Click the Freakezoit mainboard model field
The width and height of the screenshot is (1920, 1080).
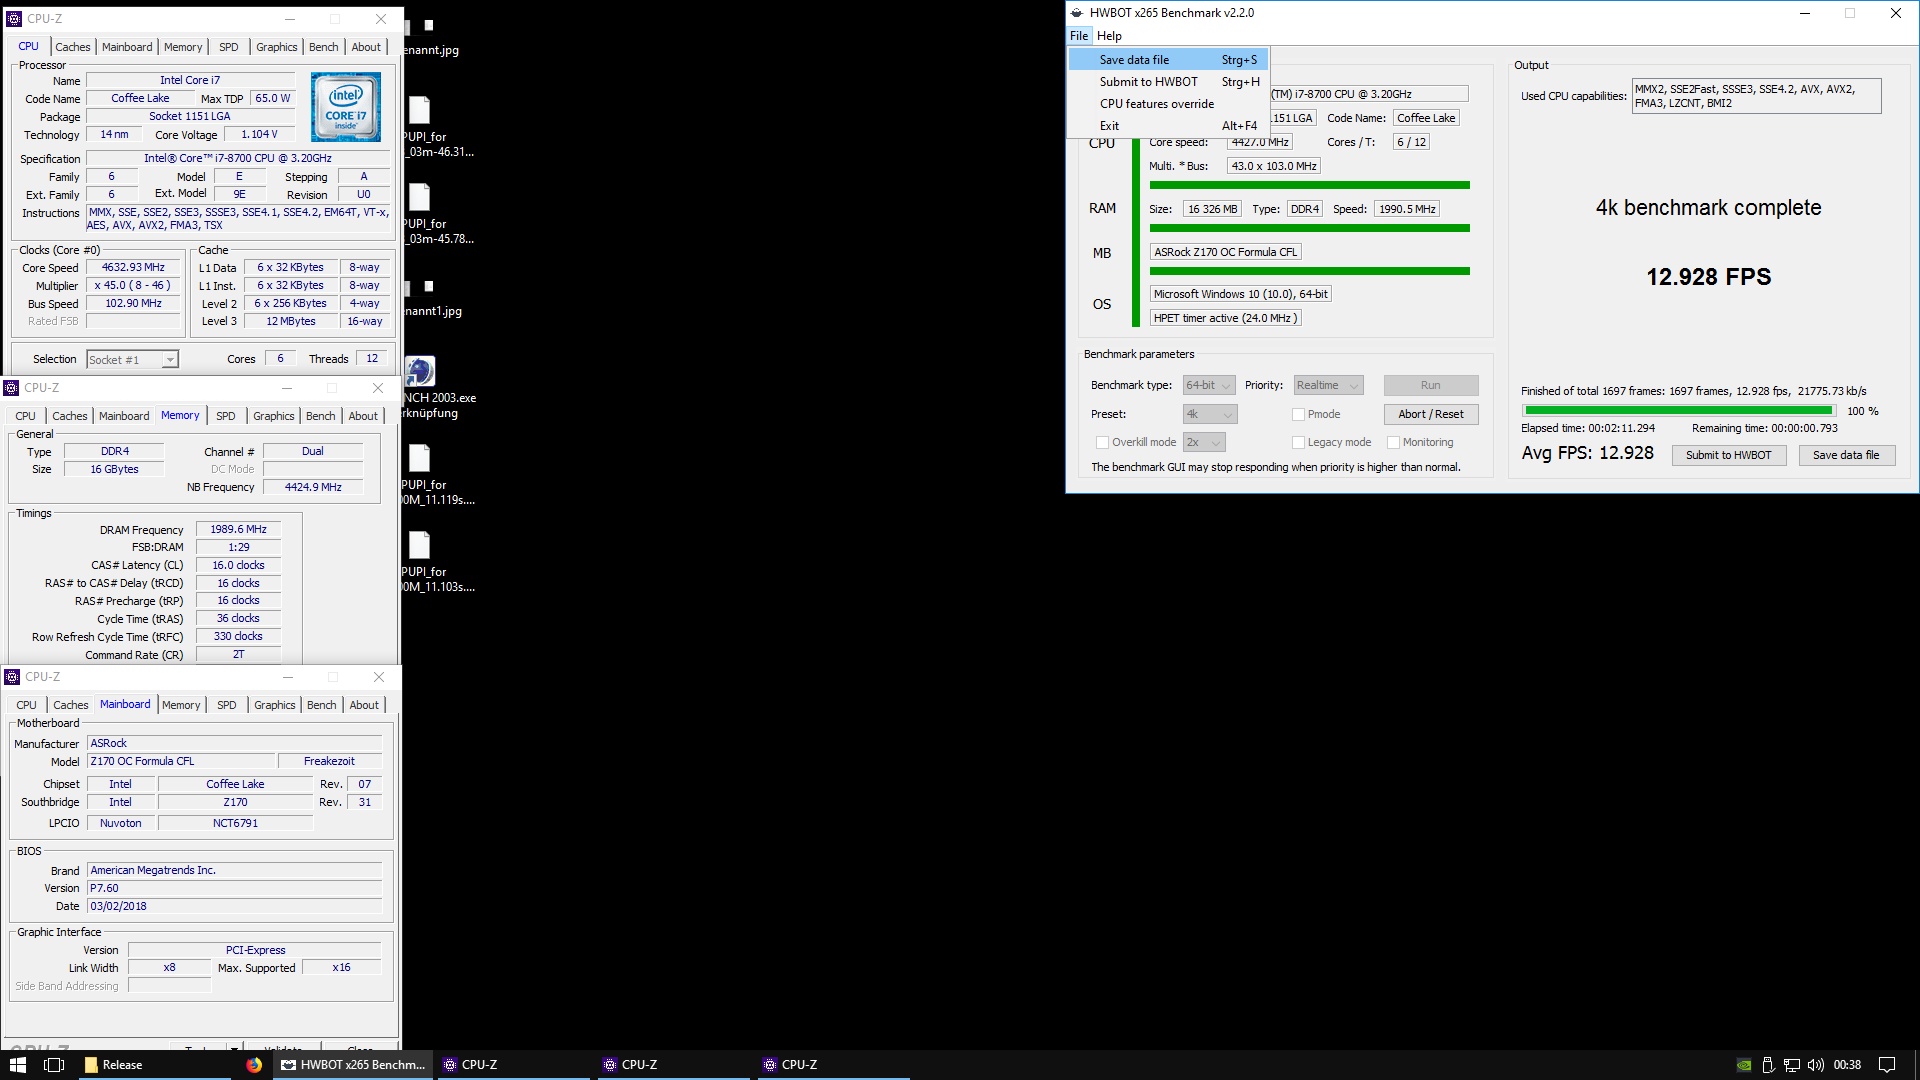tap(329, 762)
